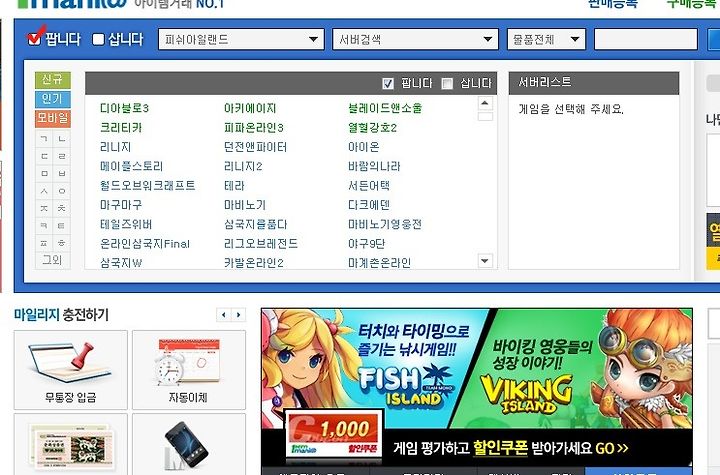This screenshot has height=475, width=720.
Task: Check the top 팝니다 checkbox
Action: (x=34, y=40)
